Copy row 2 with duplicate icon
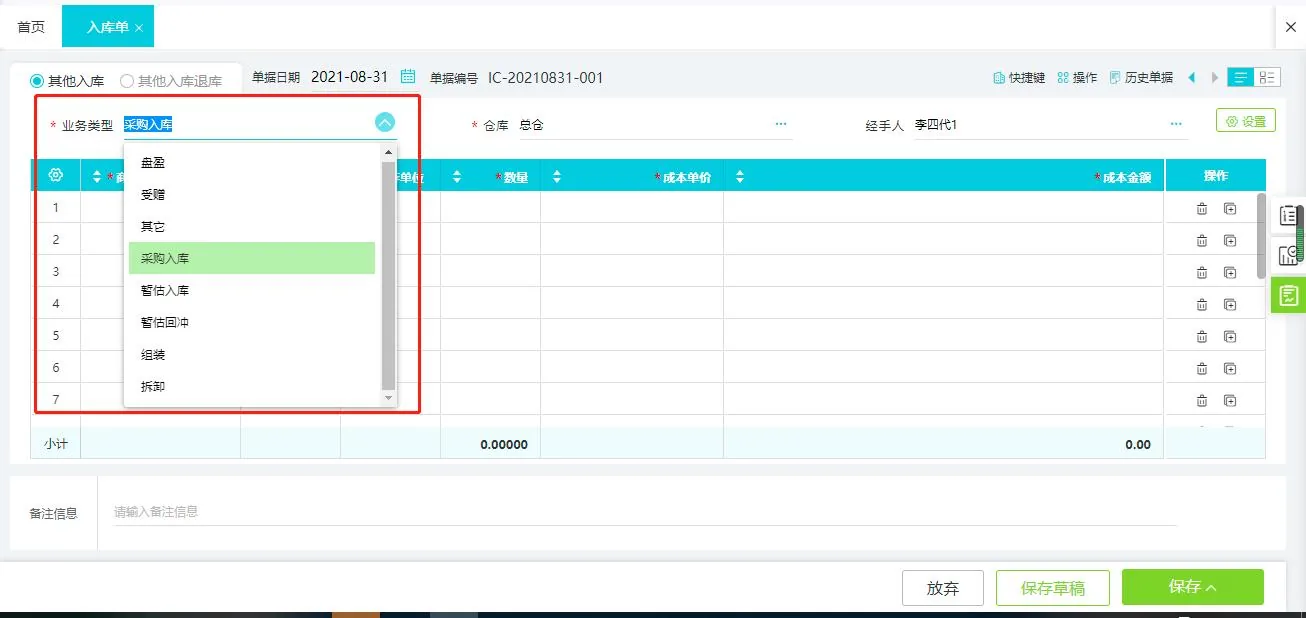The width and height of the screenshot is (1306, 618). [1230, 240]
